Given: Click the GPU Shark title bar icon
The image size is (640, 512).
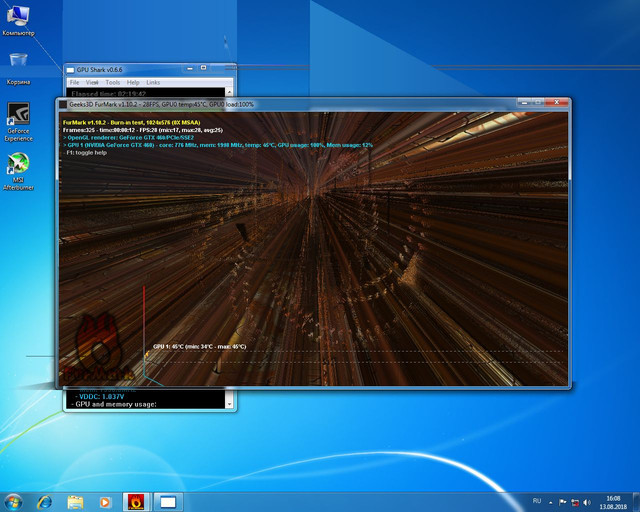Looking at the screenshot, I should (71, 70).
